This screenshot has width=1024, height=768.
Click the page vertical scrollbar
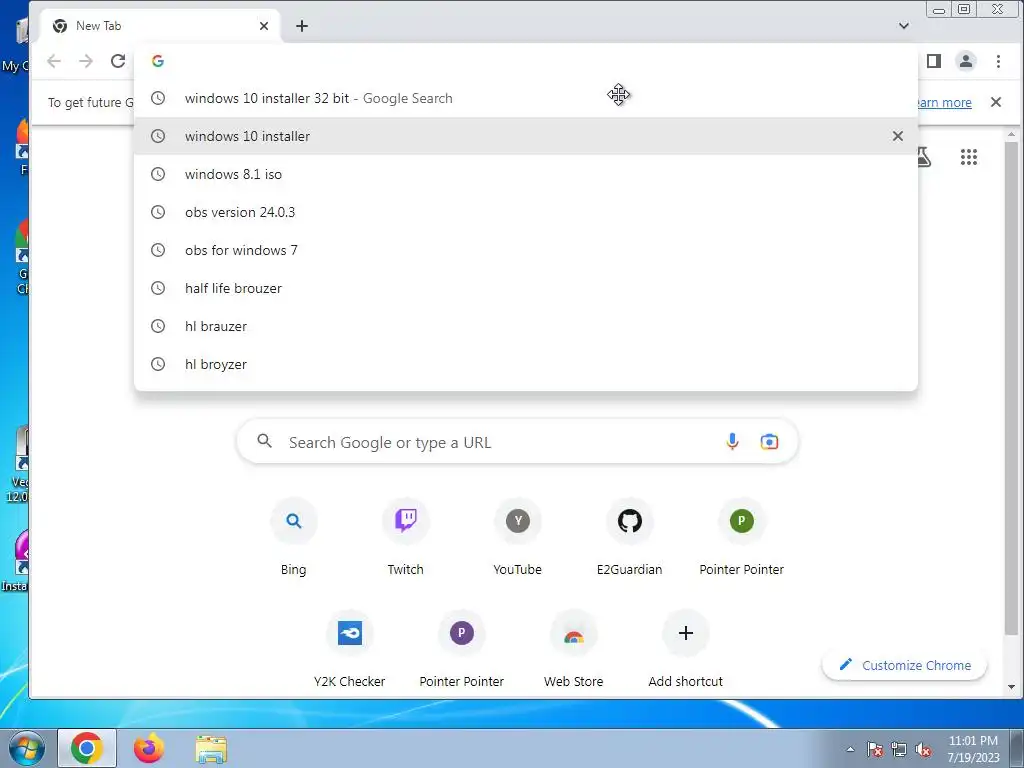click(x=1011, y=387)
